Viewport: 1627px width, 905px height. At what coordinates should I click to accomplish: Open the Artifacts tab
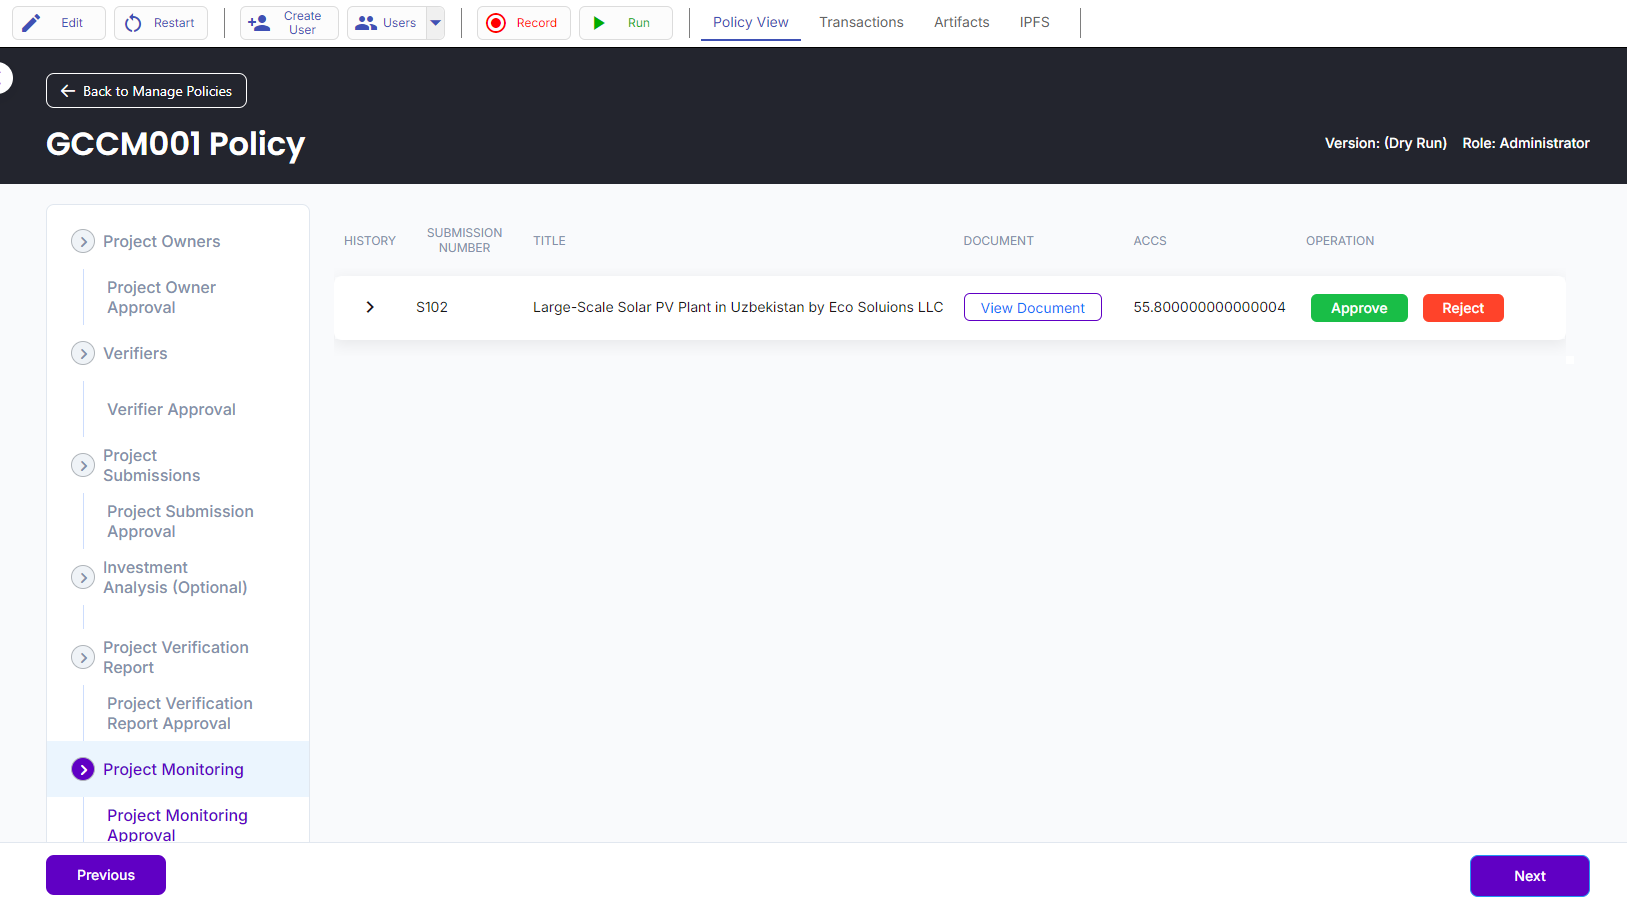[x=961, y=22]
